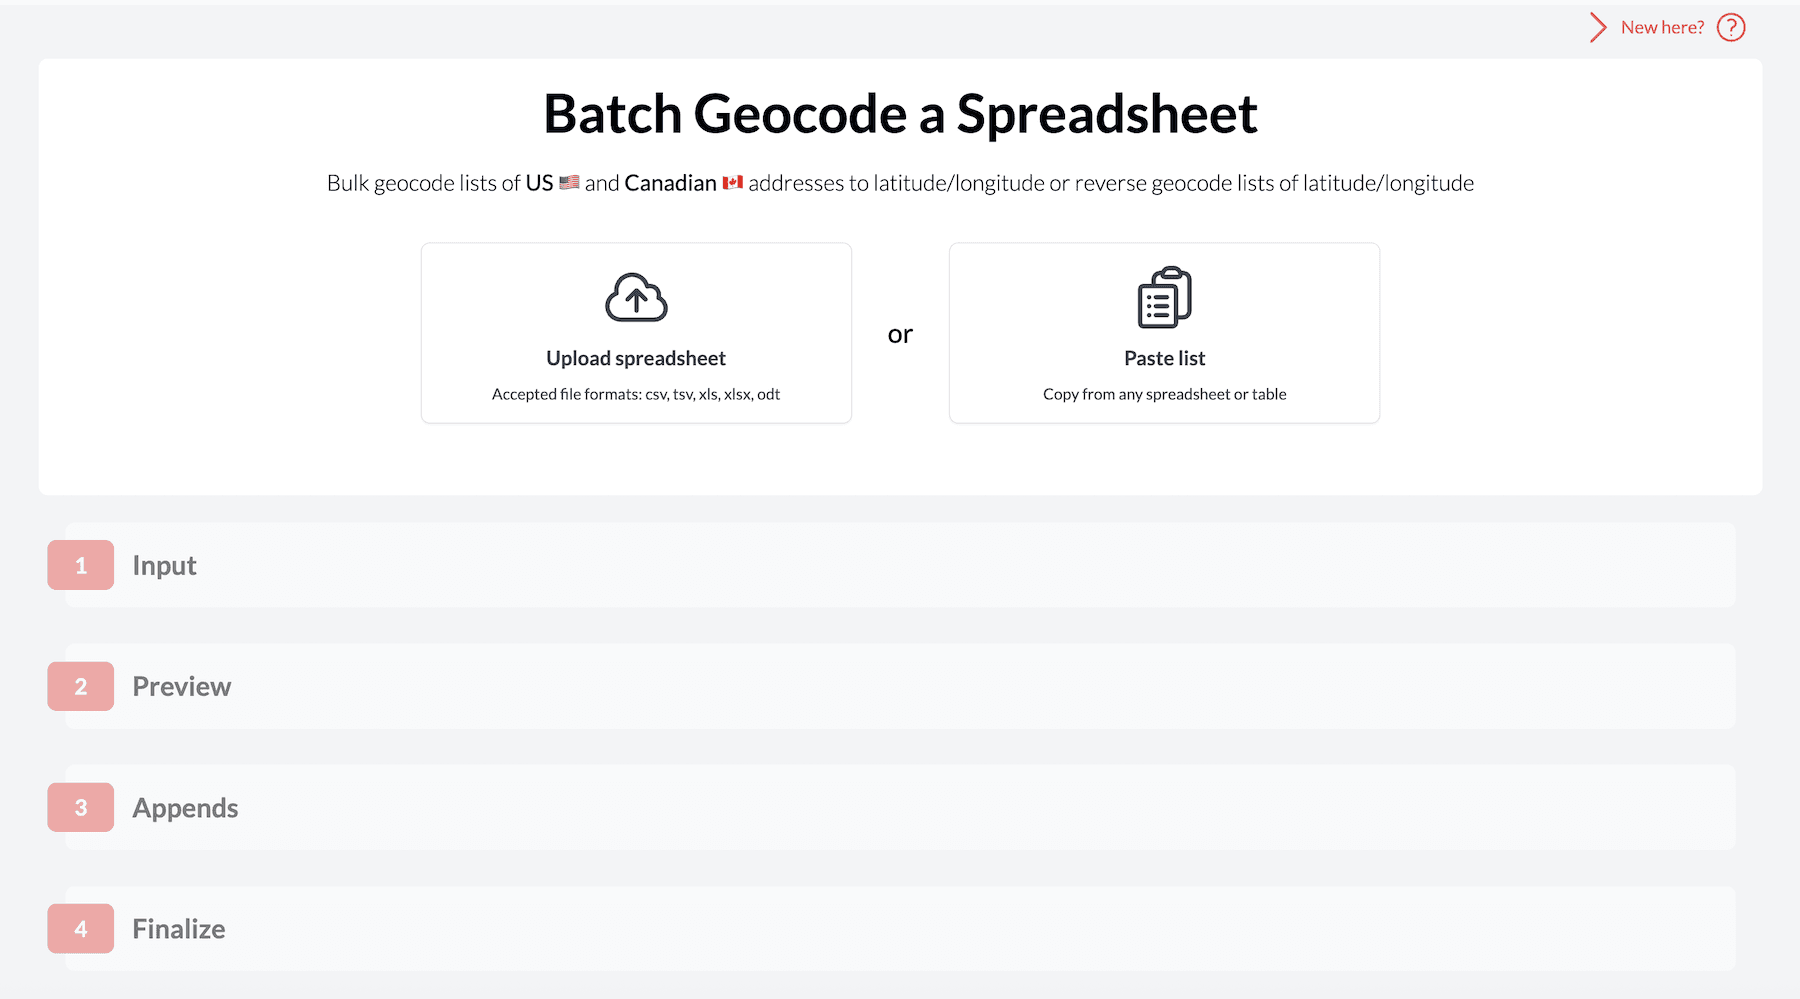The image size is (1800, 999).
Task: Click the Canadian flag emoji
Action: tap(734, 182)
